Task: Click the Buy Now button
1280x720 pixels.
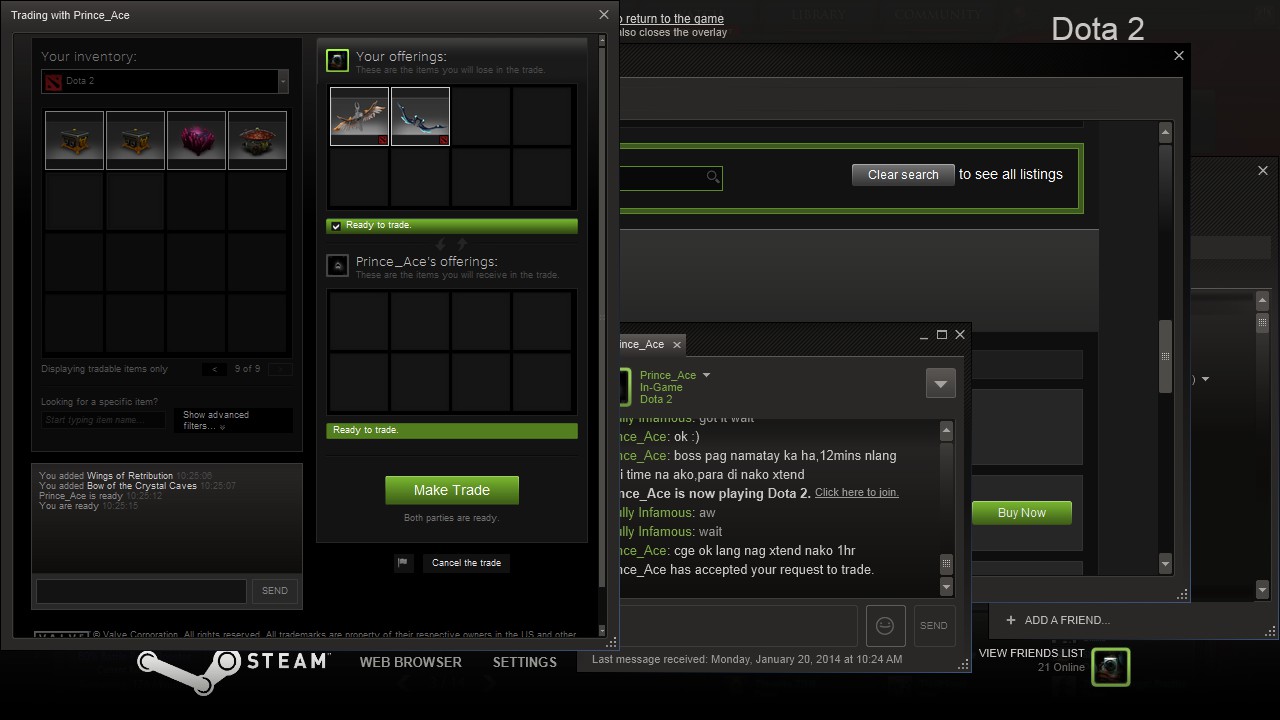Action: [x=1022, y=513]
